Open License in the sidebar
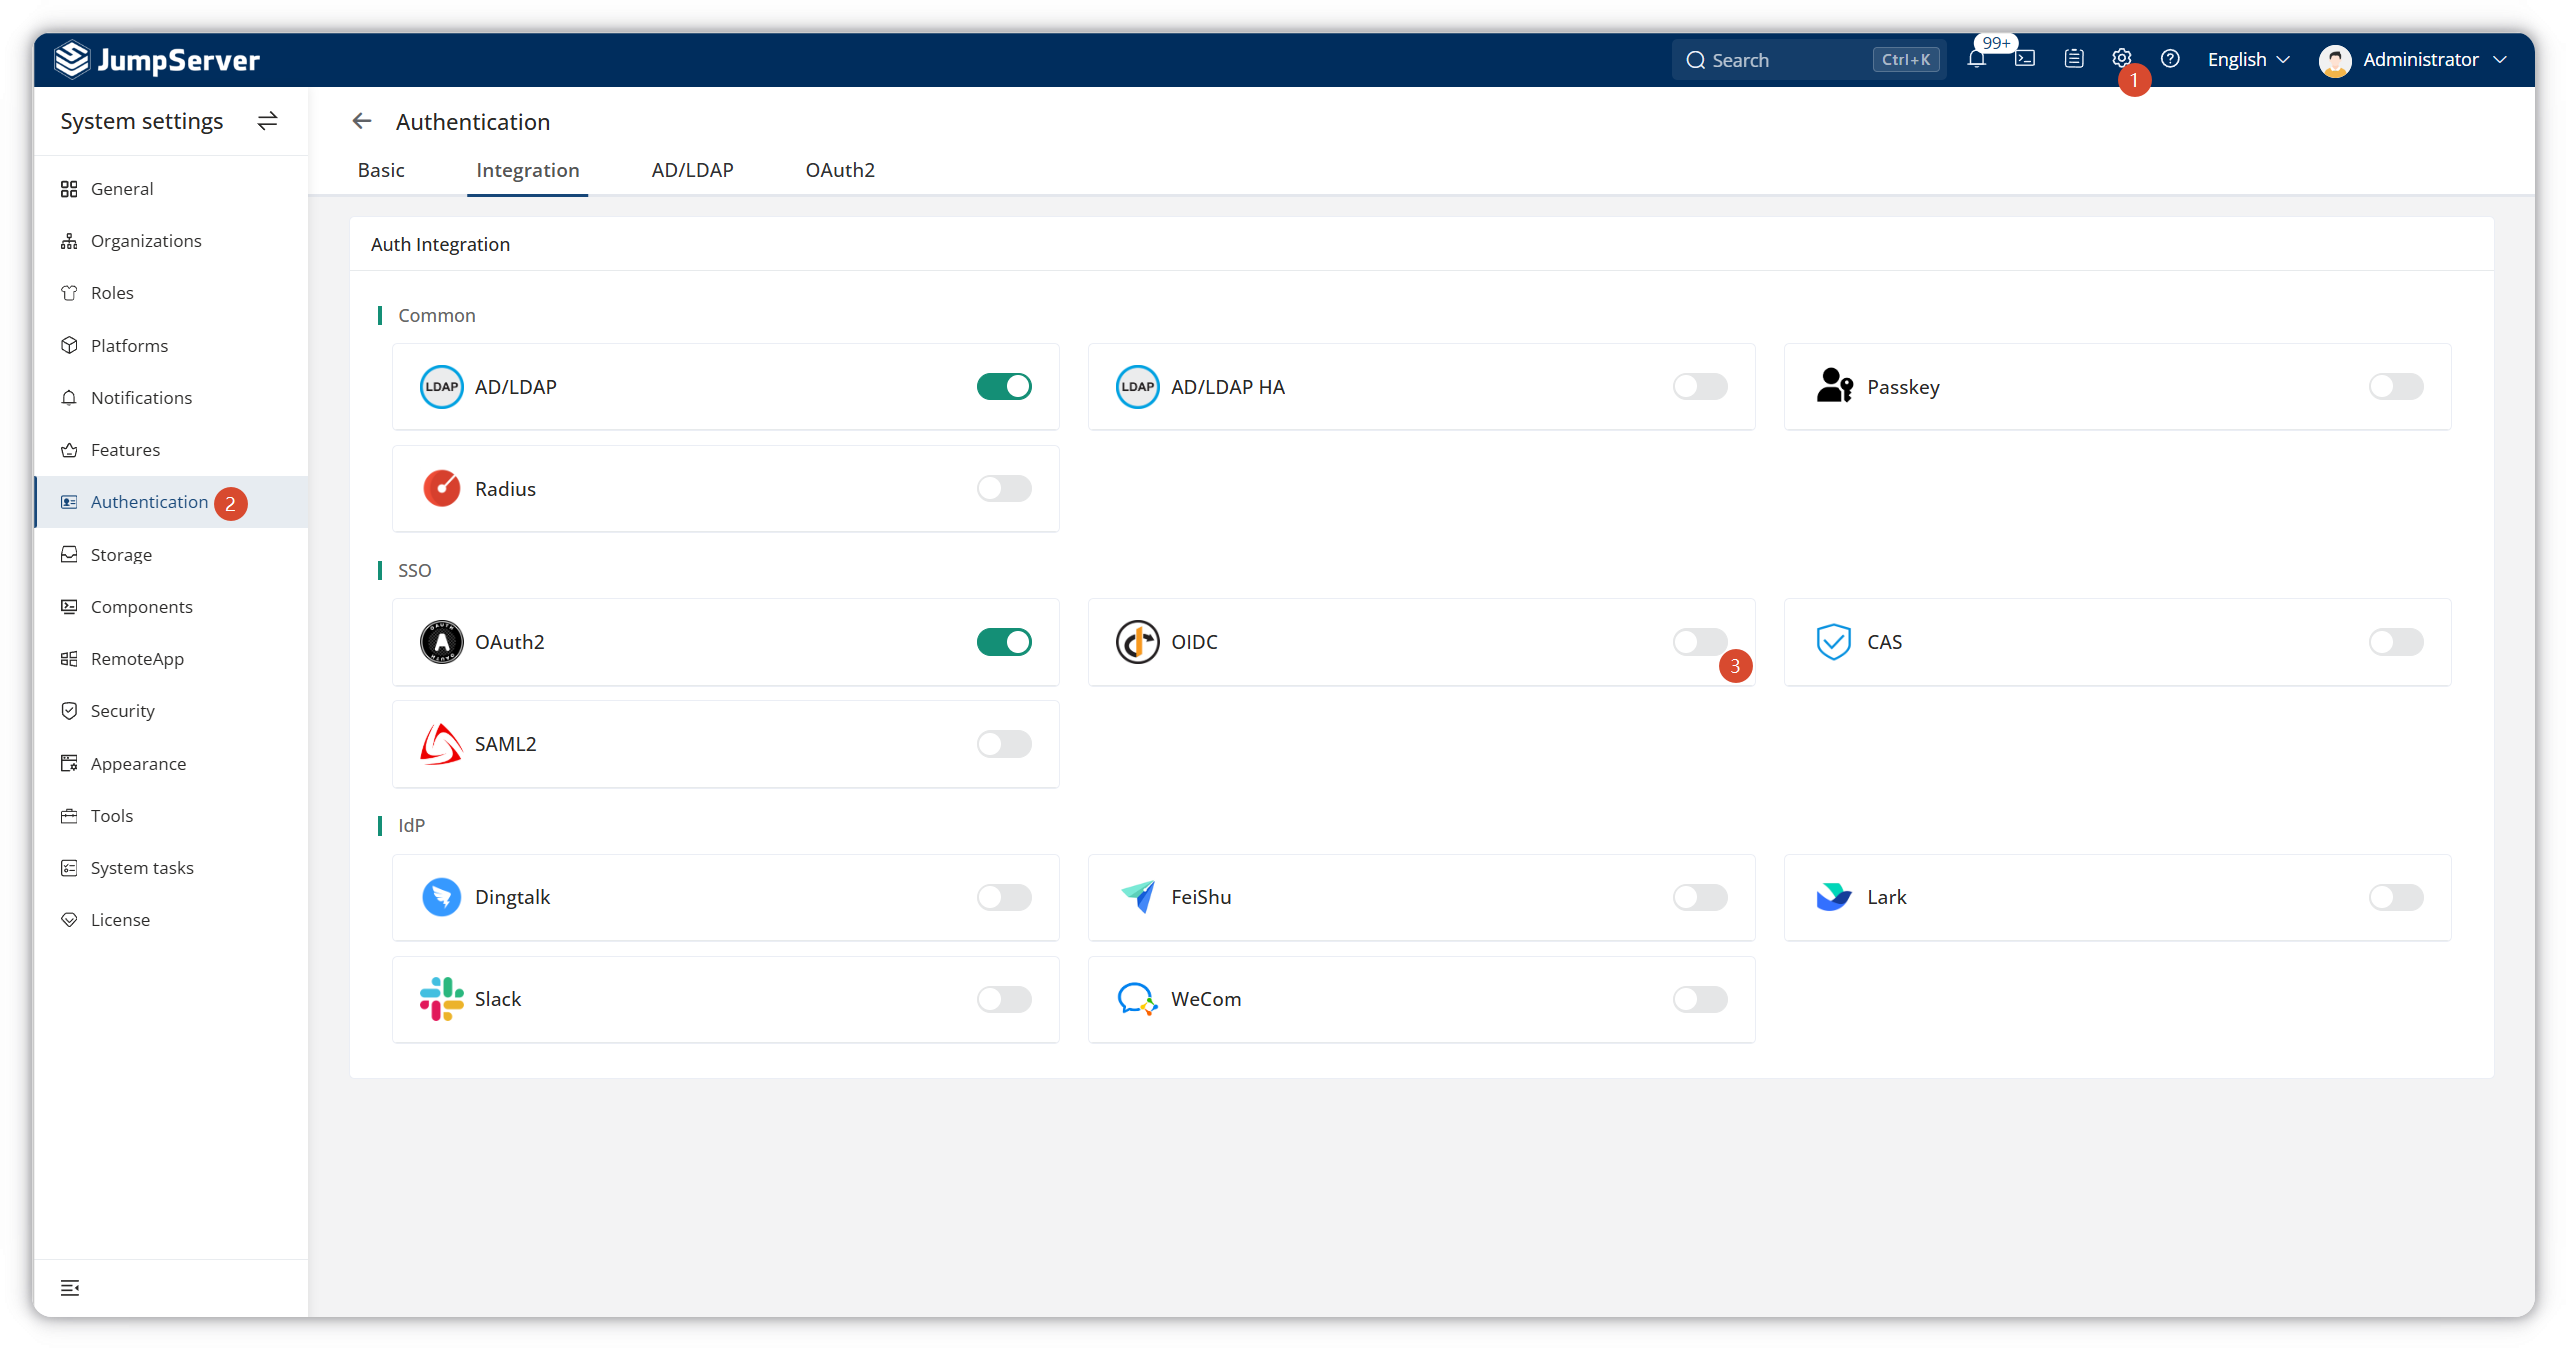 coord(171,920)
